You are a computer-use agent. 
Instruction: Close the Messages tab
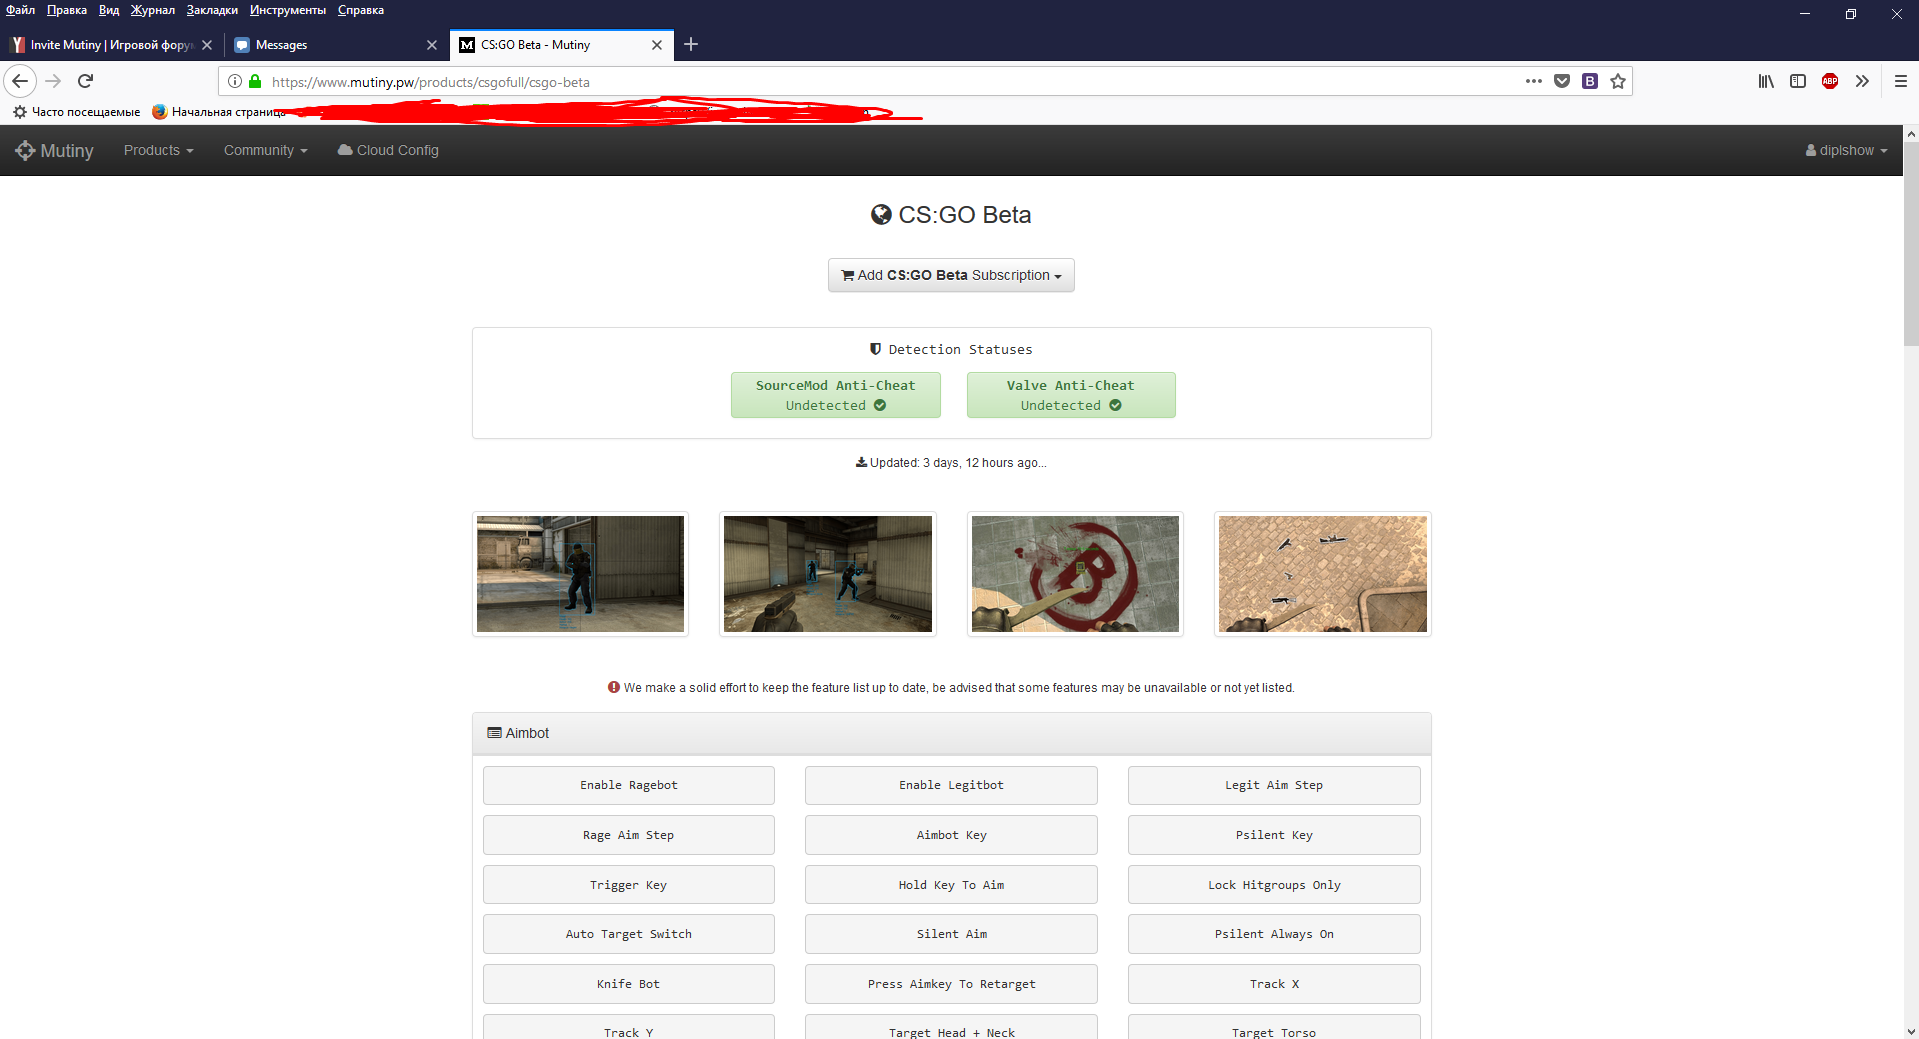(x=432, y=45)
